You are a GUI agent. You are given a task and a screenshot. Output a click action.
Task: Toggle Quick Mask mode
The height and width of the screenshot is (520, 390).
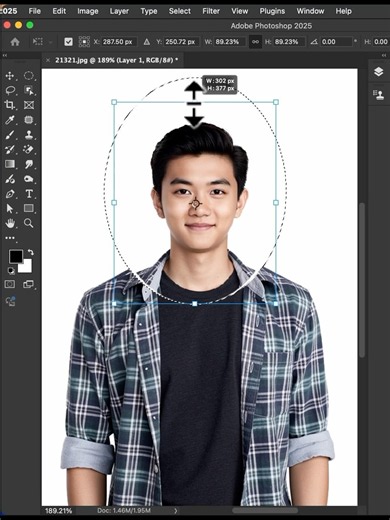[10, 284]
